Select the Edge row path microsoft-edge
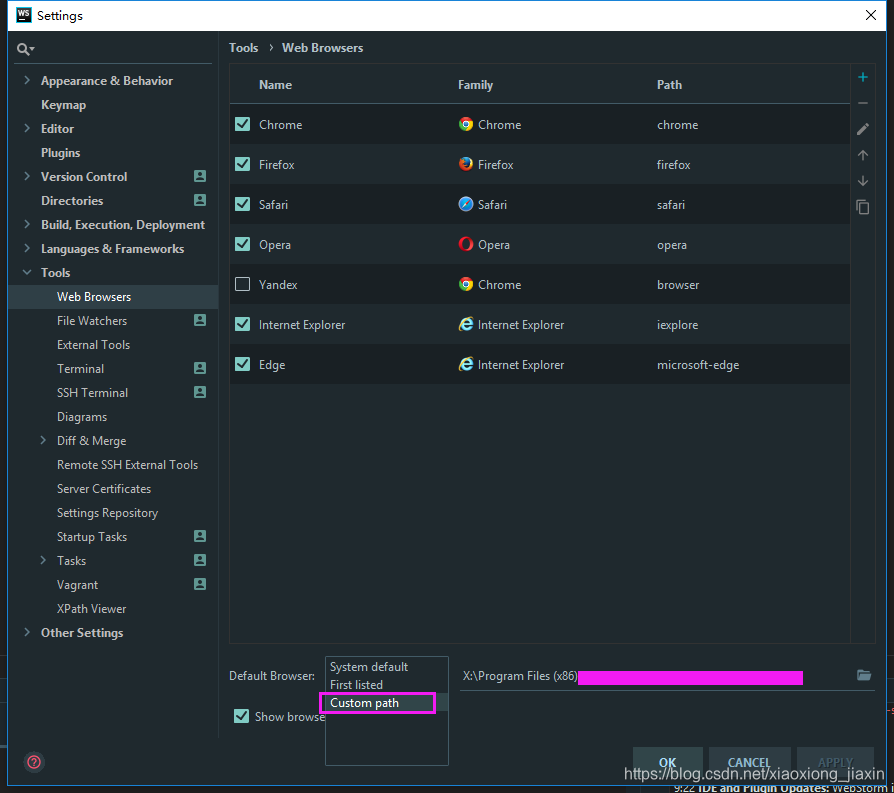The height and width of the screenshot is (793, 894). 698,365
